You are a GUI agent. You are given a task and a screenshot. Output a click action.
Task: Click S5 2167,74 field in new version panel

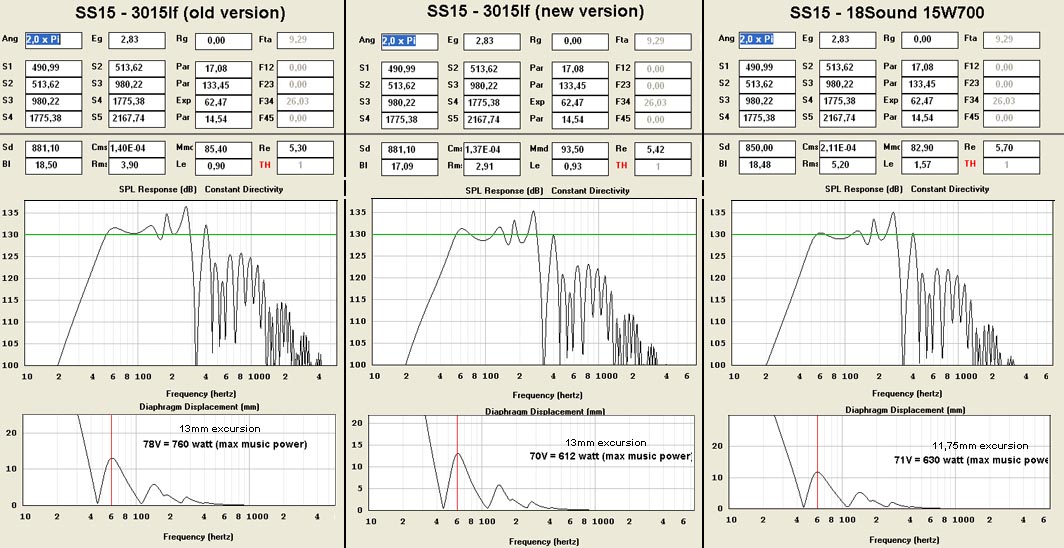[x=492, y=119]
